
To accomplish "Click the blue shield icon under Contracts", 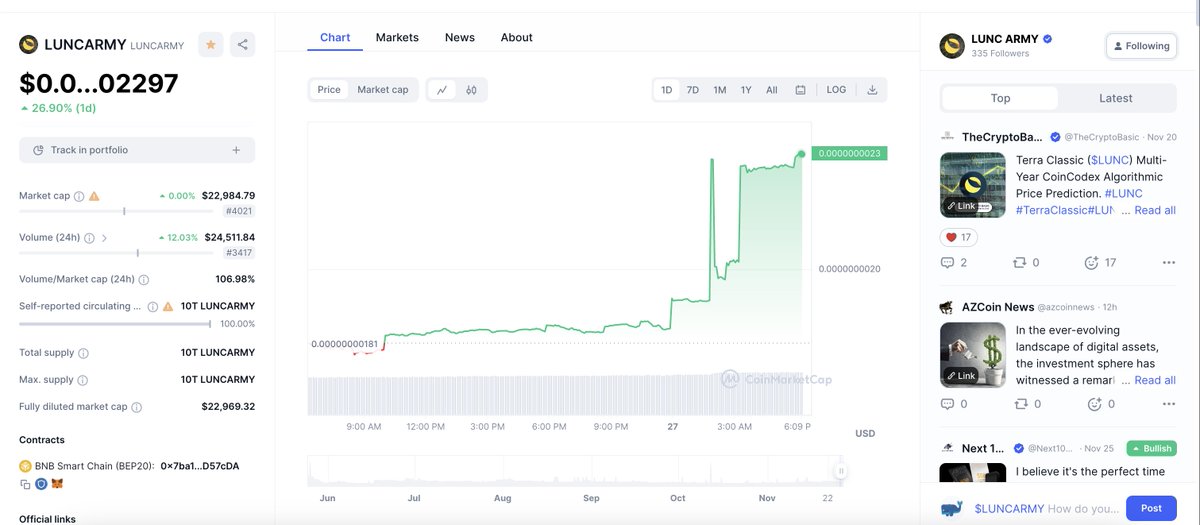I will point(41,484).
